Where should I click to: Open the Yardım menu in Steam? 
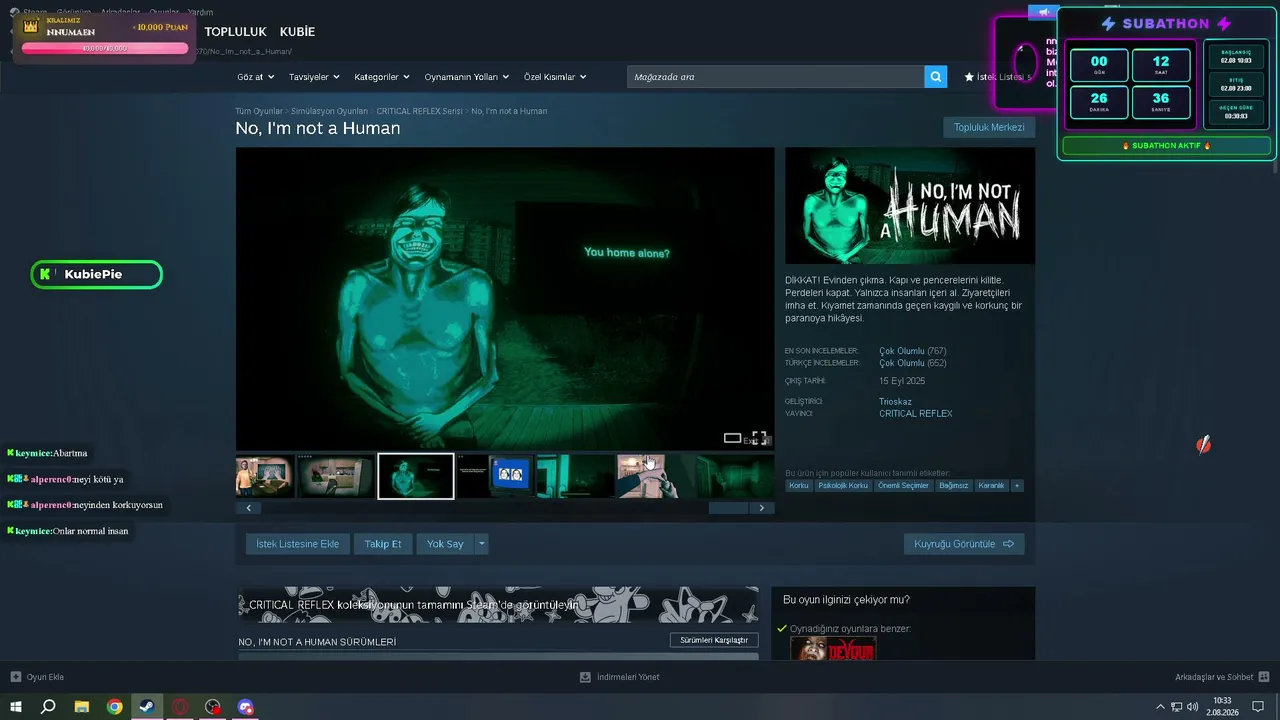coord(200,12)
